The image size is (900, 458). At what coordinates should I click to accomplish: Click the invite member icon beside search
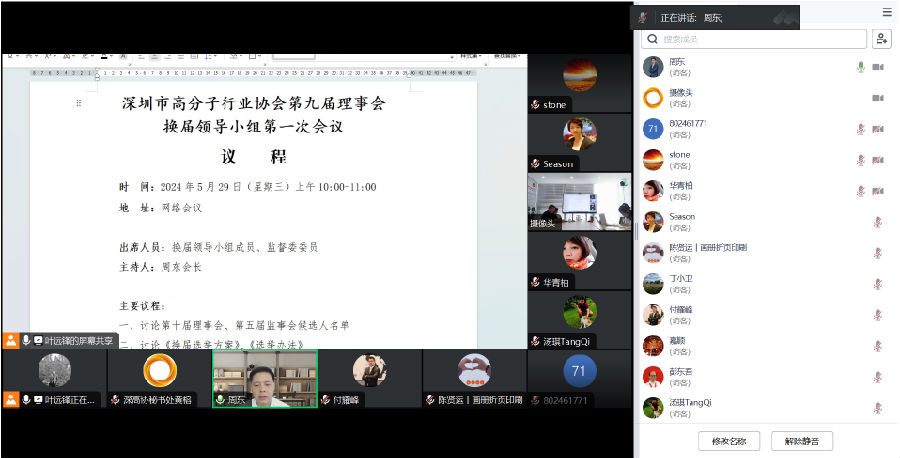point(882,39)
